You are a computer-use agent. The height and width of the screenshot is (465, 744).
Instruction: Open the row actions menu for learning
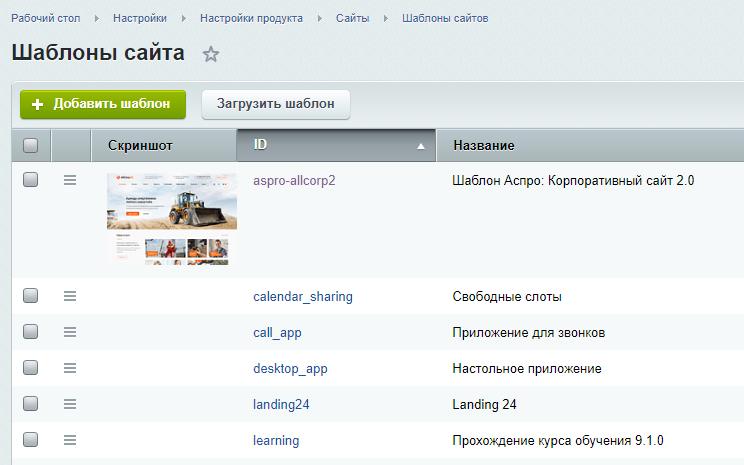pos(70,440)
